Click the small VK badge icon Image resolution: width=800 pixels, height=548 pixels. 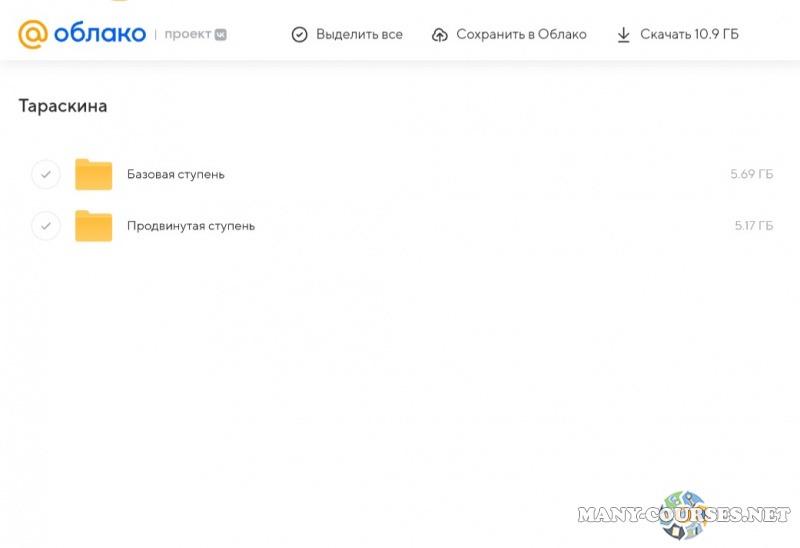[x=221, y=34]
